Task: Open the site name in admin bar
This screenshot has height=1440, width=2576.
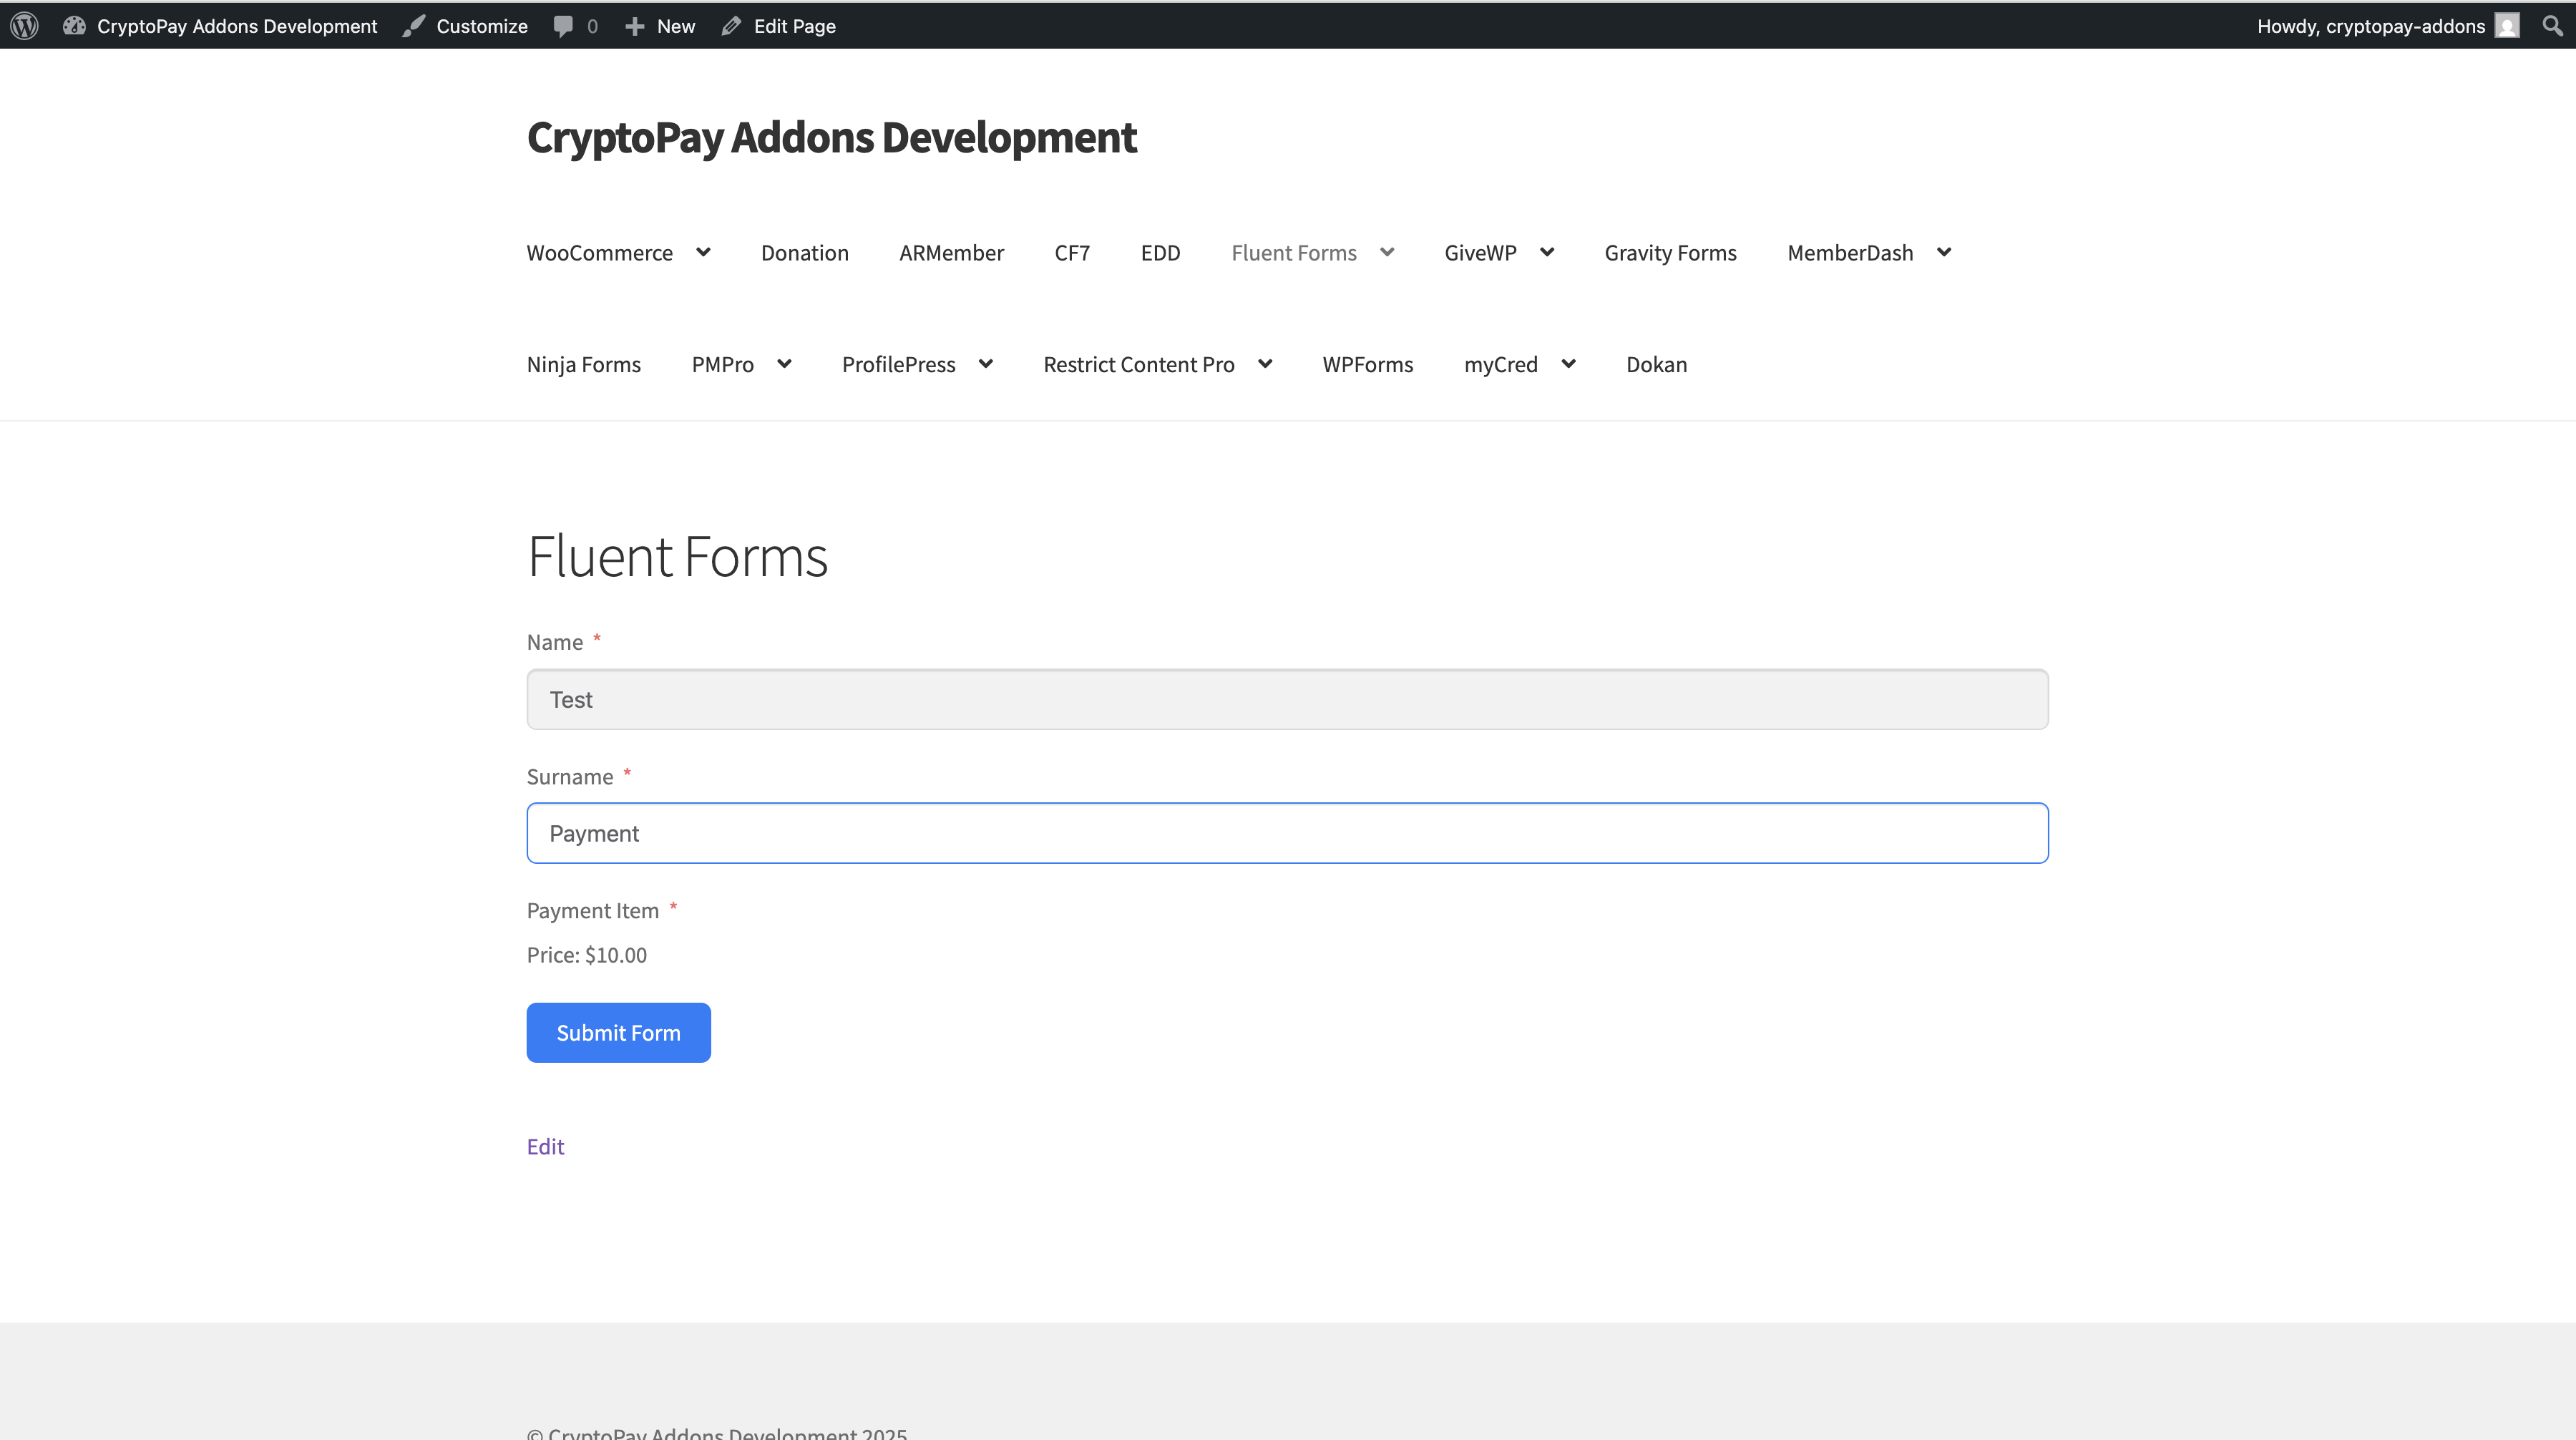Action: (237, 26)
